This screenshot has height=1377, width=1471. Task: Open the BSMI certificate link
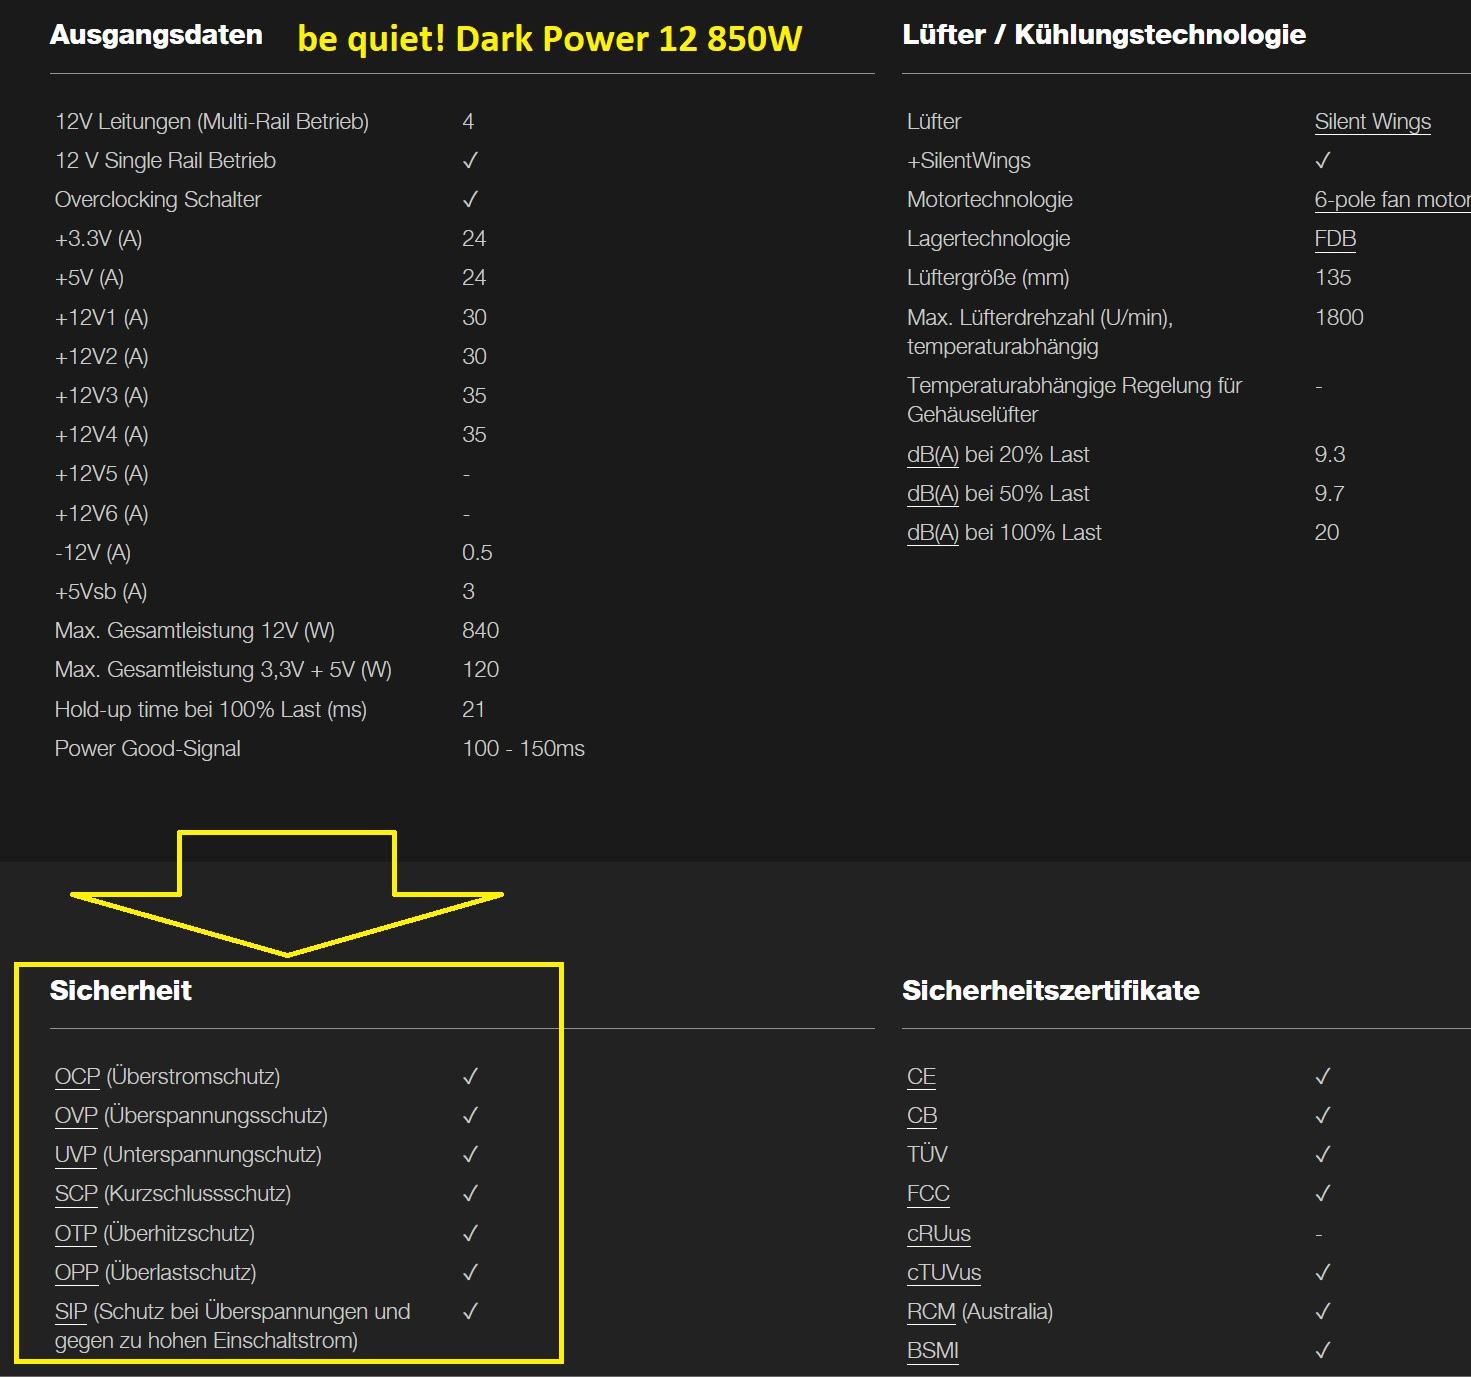click(x=933, y=1351)
